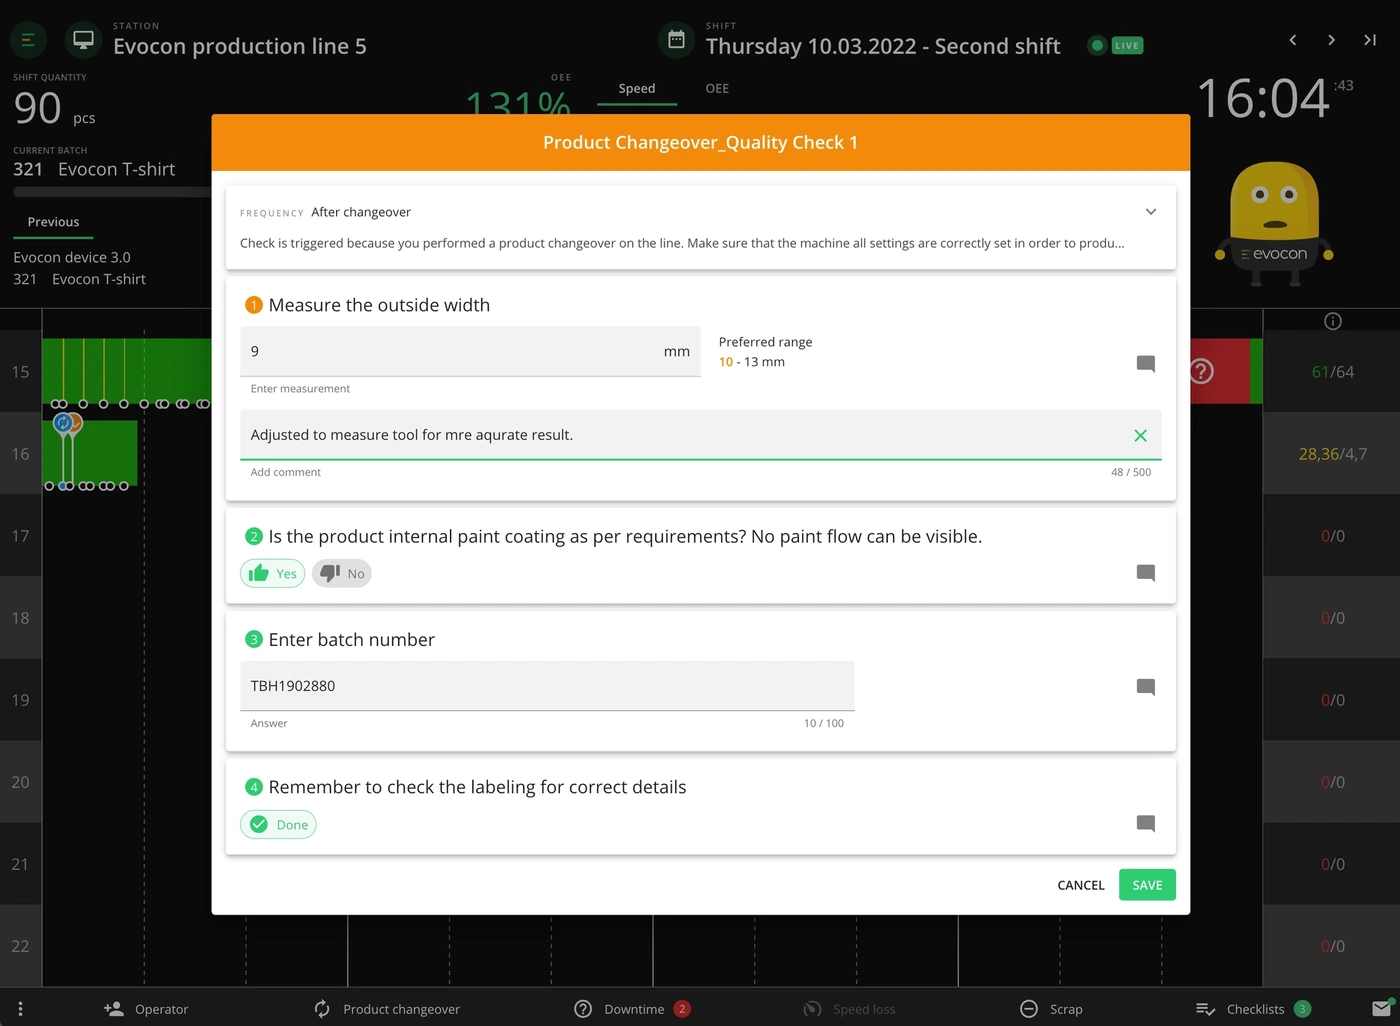The image size is (1400, 1026).
Task: Open Product changeover in the bottom bar
Action: pyautogui.click(x=386, y=1009)
